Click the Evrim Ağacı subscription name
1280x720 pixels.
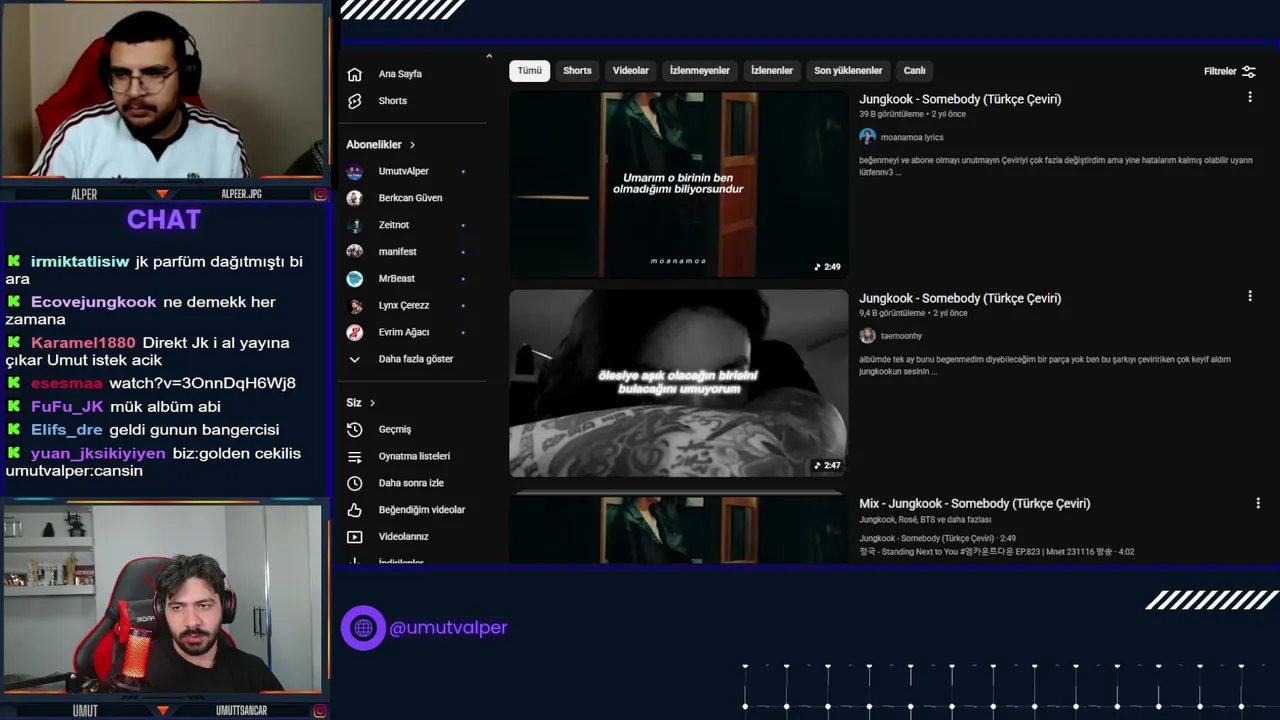(x=404, y=332)
